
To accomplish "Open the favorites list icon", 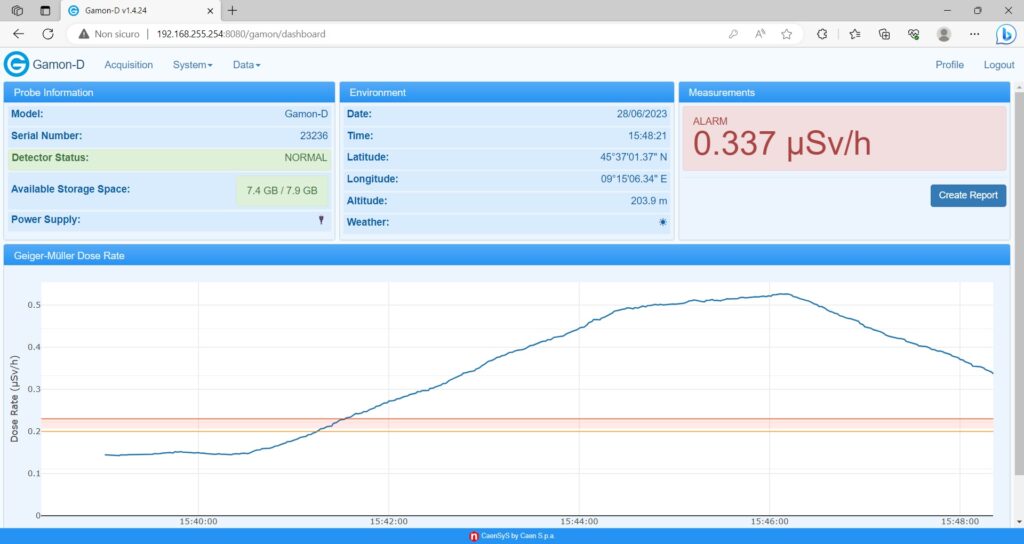I will pos(855,34).
